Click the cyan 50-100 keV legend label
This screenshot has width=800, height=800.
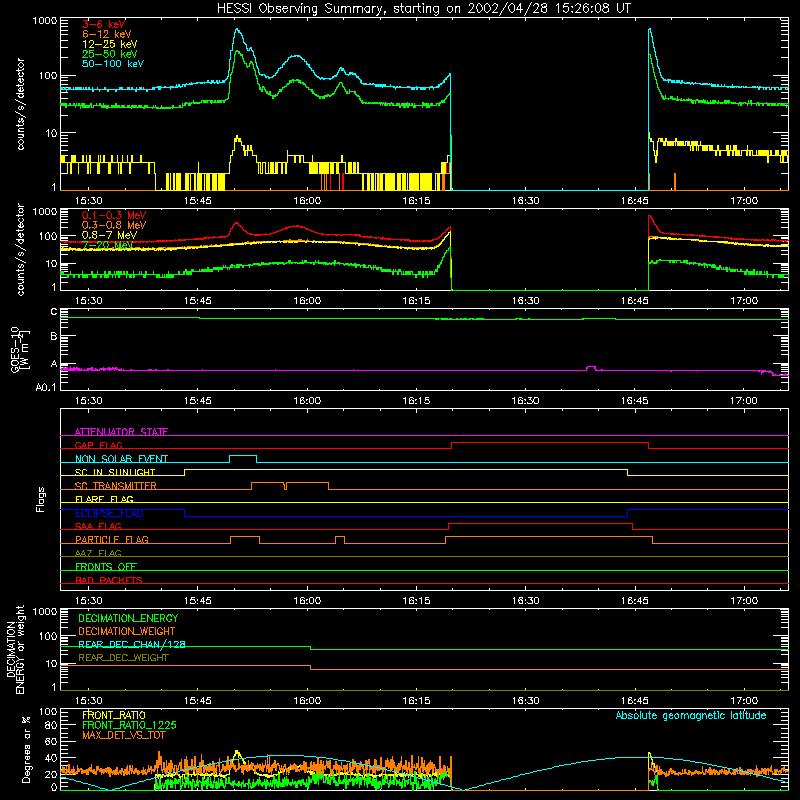(x=113, y=64)
